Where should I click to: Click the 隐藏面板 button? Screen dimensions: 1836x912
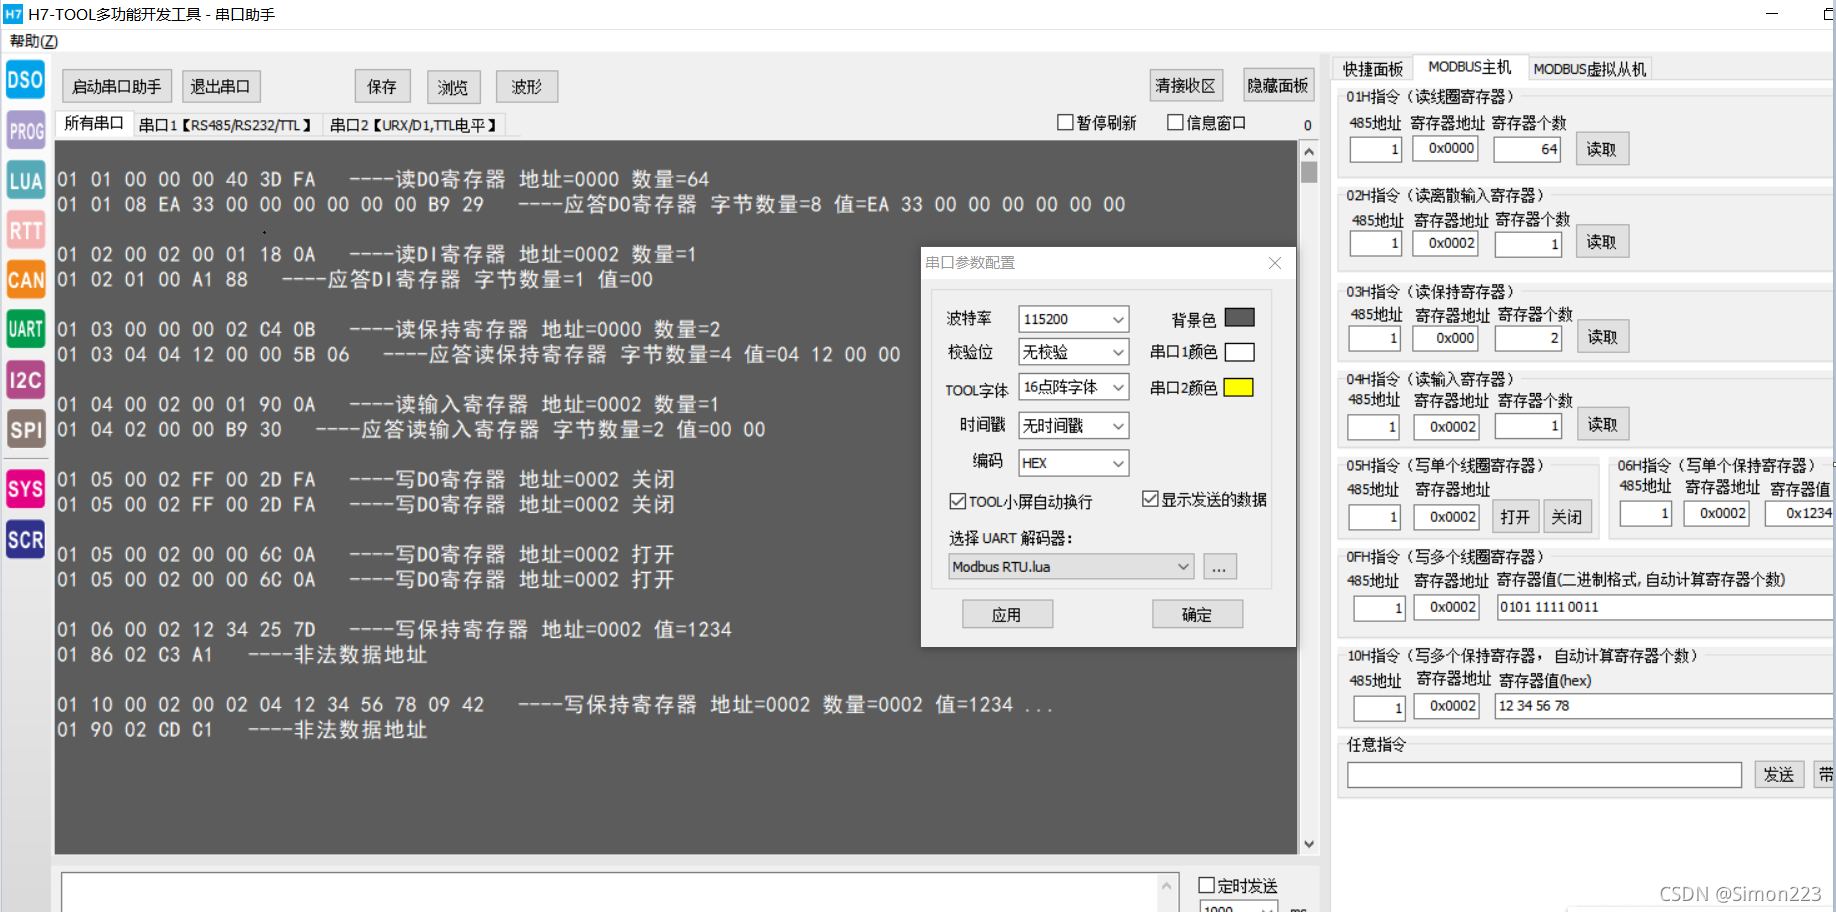(x=1278, y=86)
